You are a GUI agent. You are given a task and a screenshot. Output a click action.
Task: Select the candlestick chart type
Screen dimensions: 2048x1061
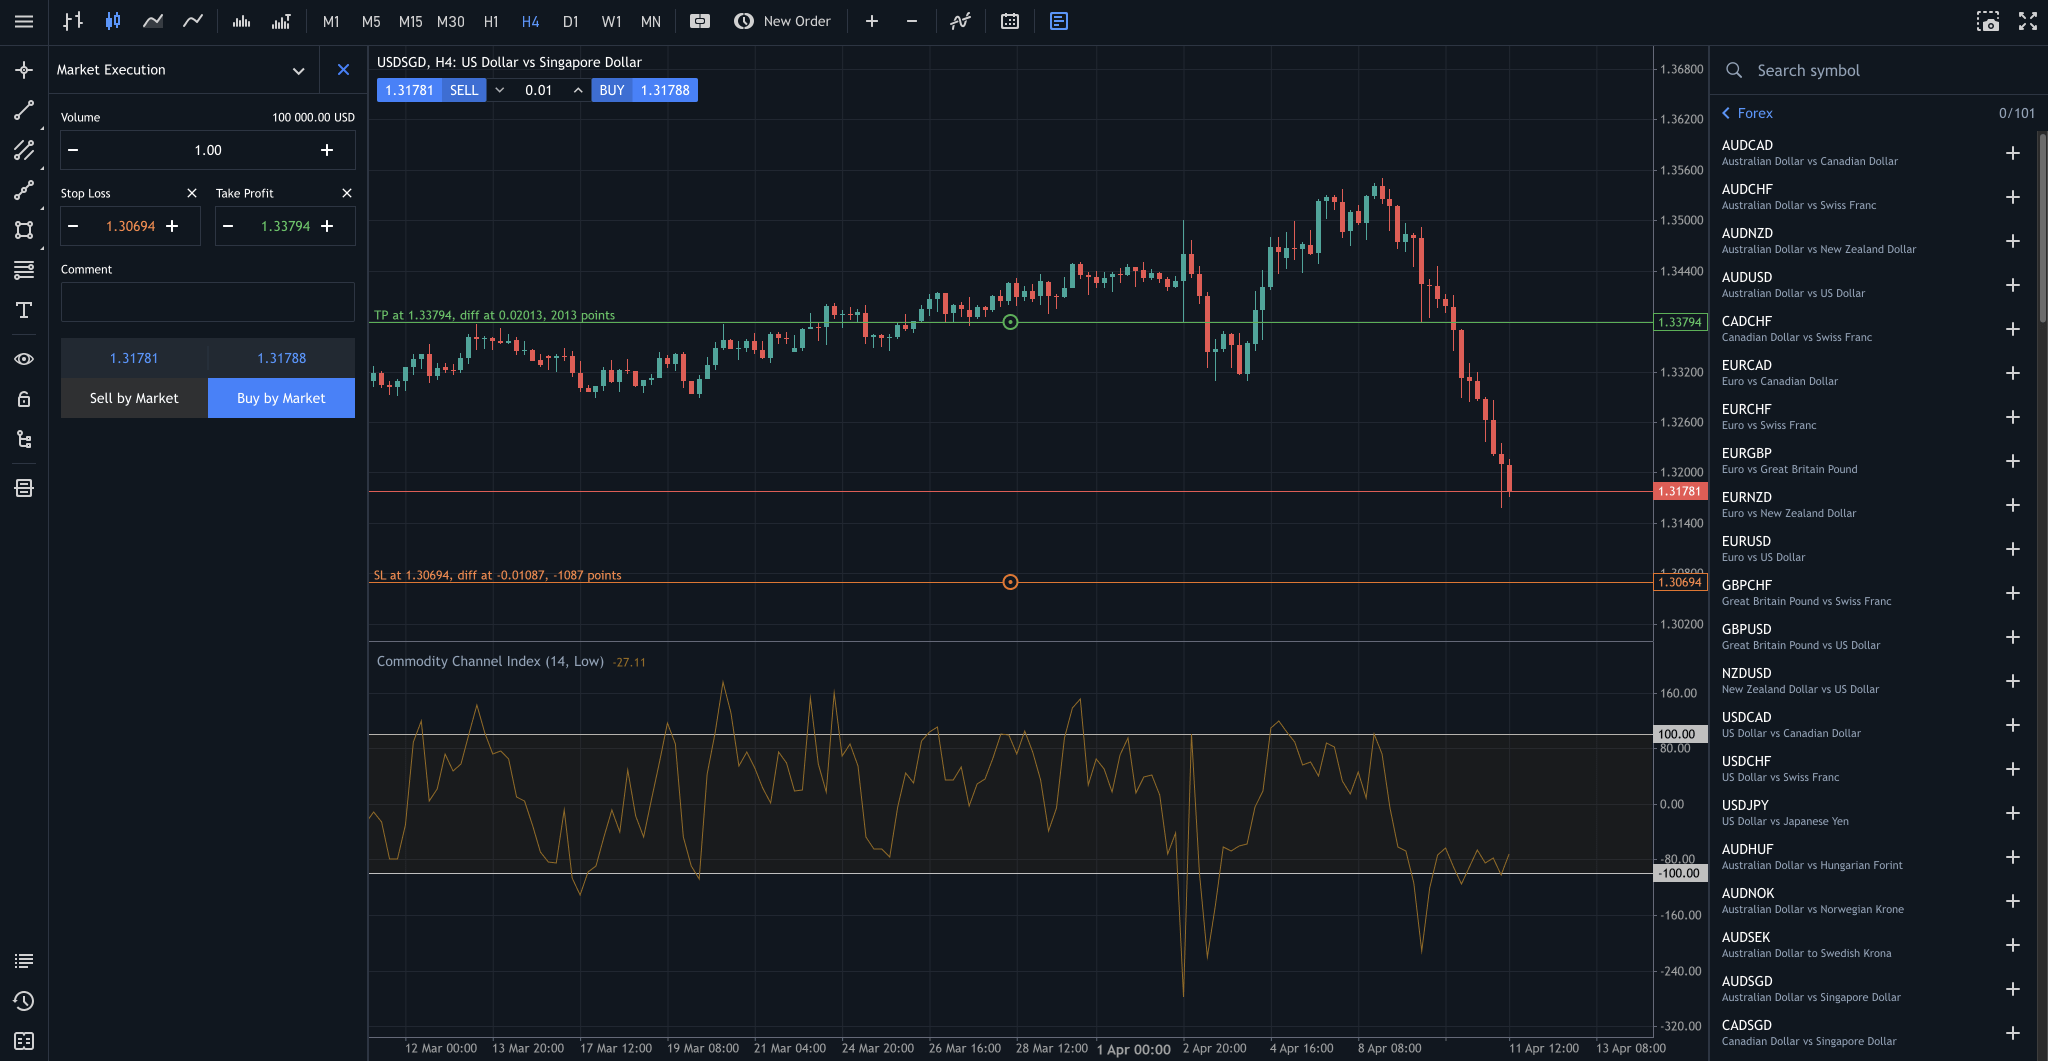tap(112, 20)
